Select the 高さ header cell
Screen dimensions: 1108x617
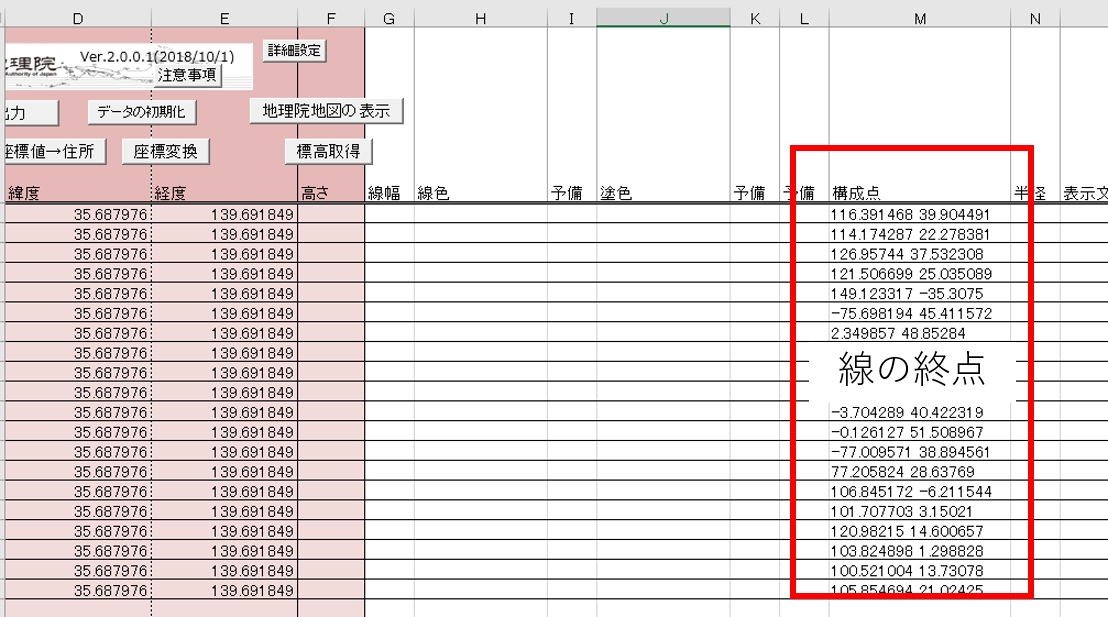tap(331, 193)
